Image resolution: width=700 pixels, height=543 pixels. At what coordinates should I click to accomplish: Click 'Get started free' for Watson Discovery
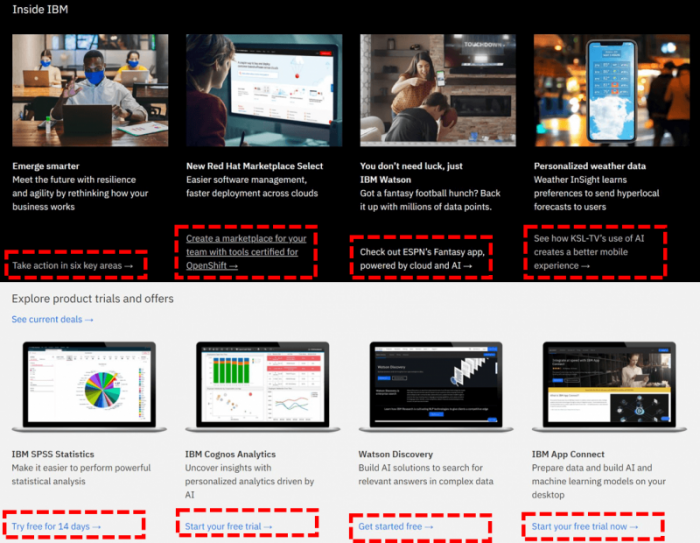pos(396,526)
